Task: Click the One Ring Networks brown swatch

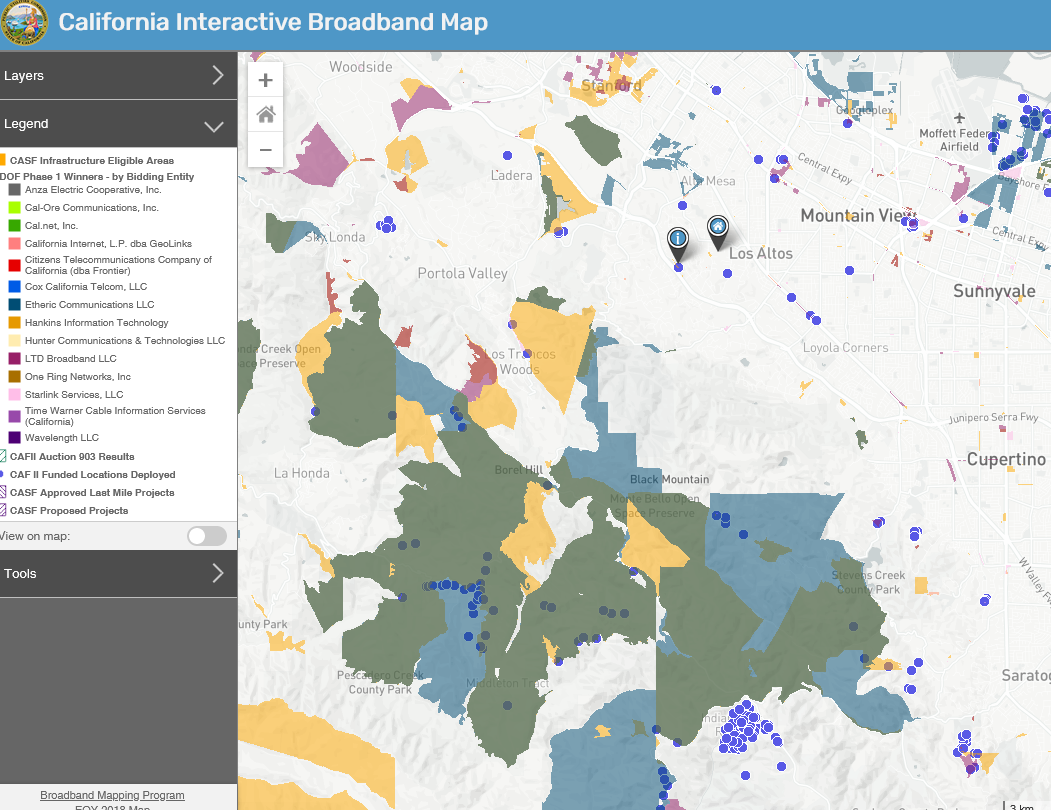Action: tap(15, 377)
